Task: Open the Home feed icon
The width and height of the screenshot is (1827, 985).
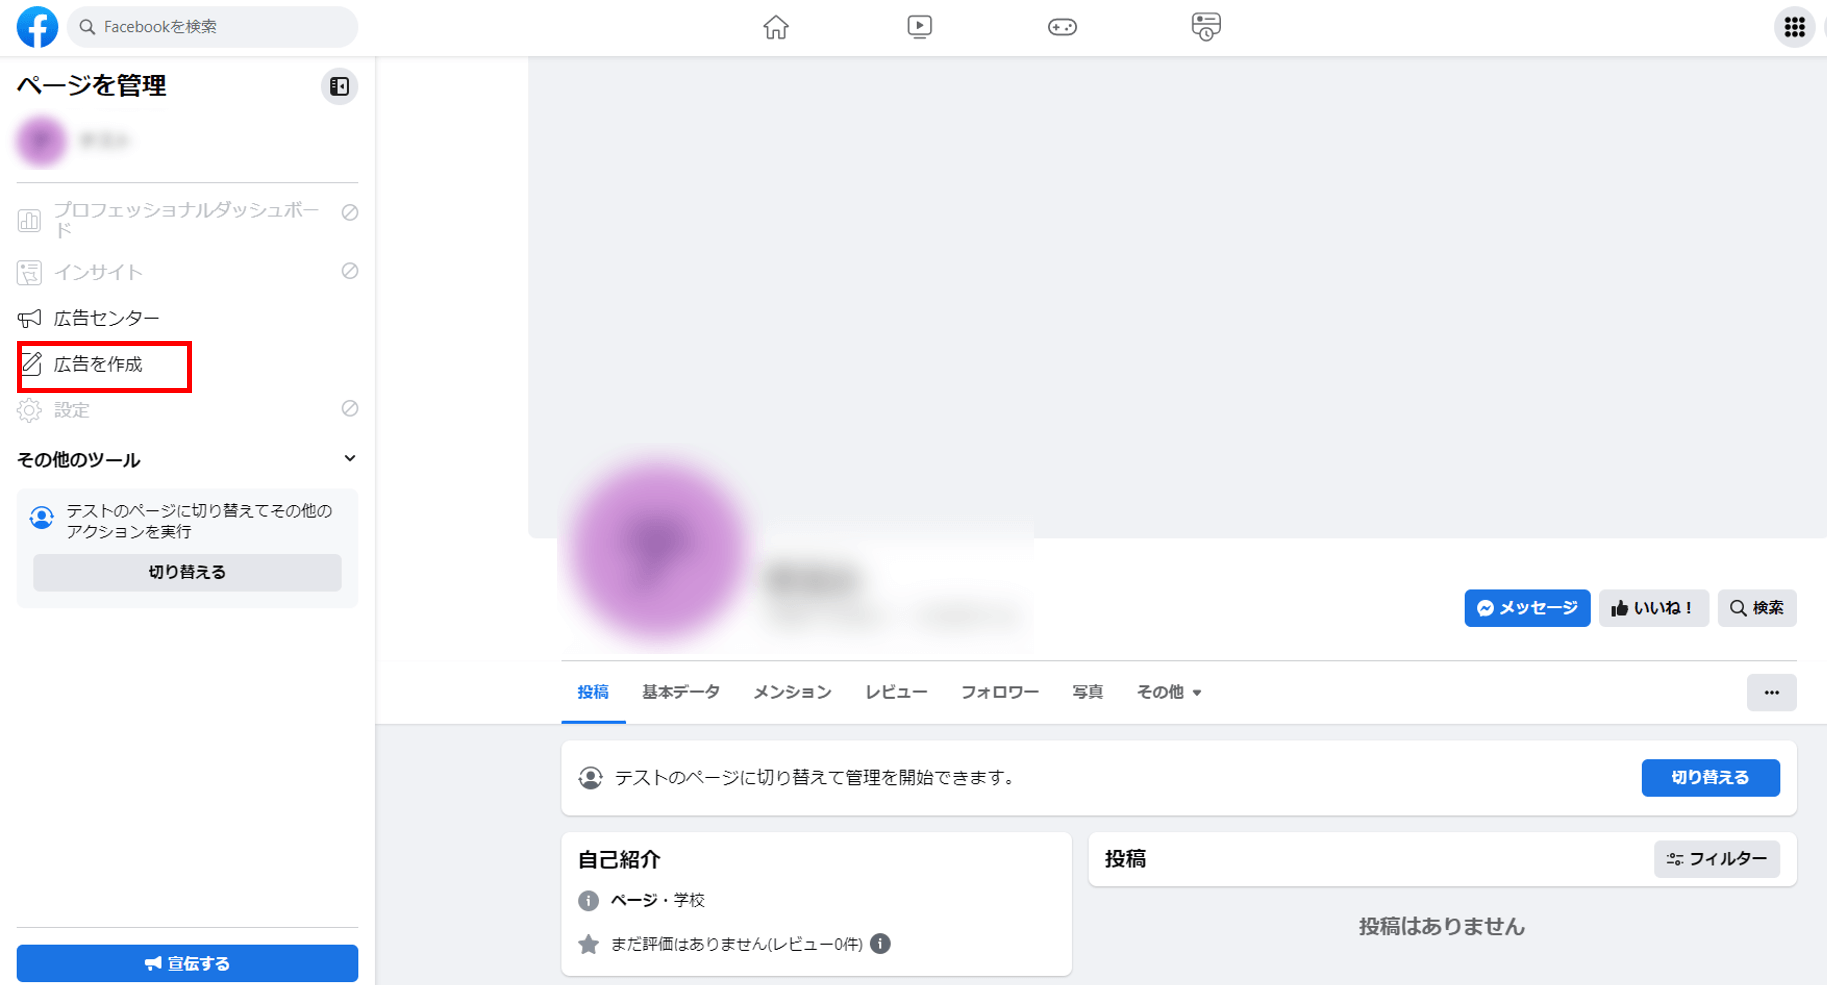Action: click(775, 27)
